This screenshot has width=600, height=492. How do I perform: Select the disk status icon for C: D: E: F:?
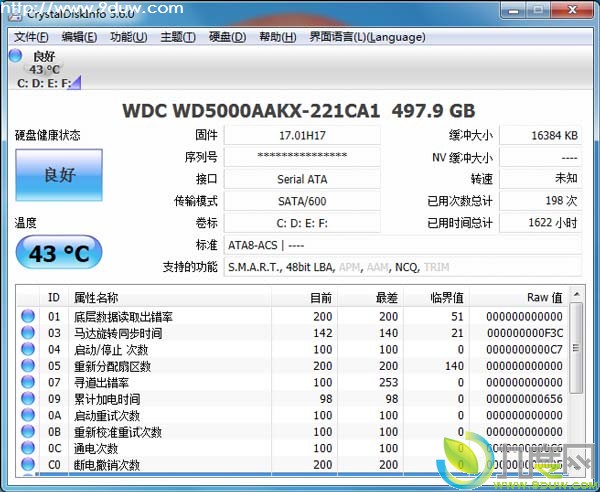(x=16, y=56)
